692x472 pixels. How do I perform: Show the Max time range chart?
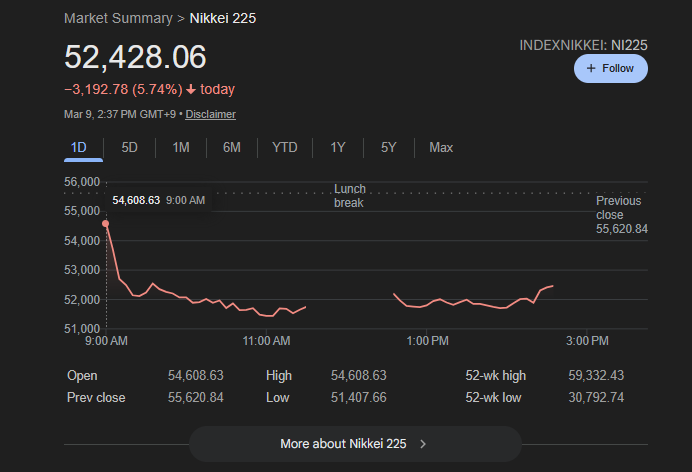pyautogui.click(x=440, y=147)
